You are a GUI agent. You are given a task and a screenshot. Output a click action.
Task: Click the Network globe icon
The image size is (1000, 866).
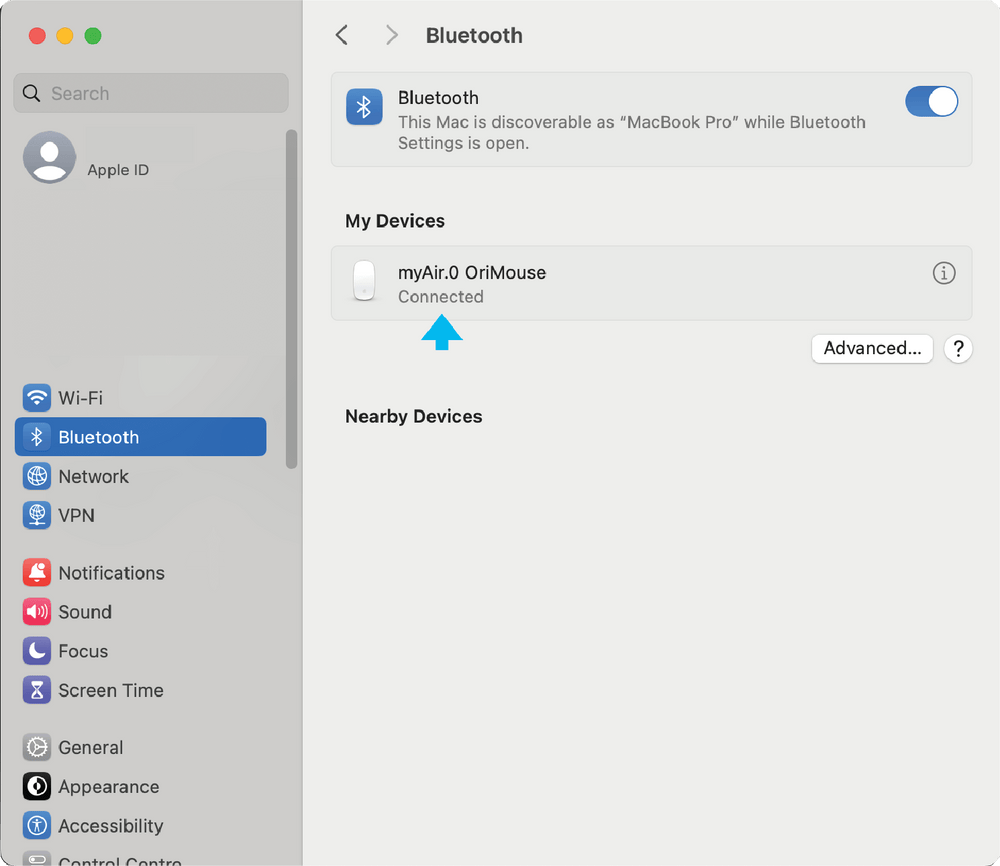click(37, 477)
